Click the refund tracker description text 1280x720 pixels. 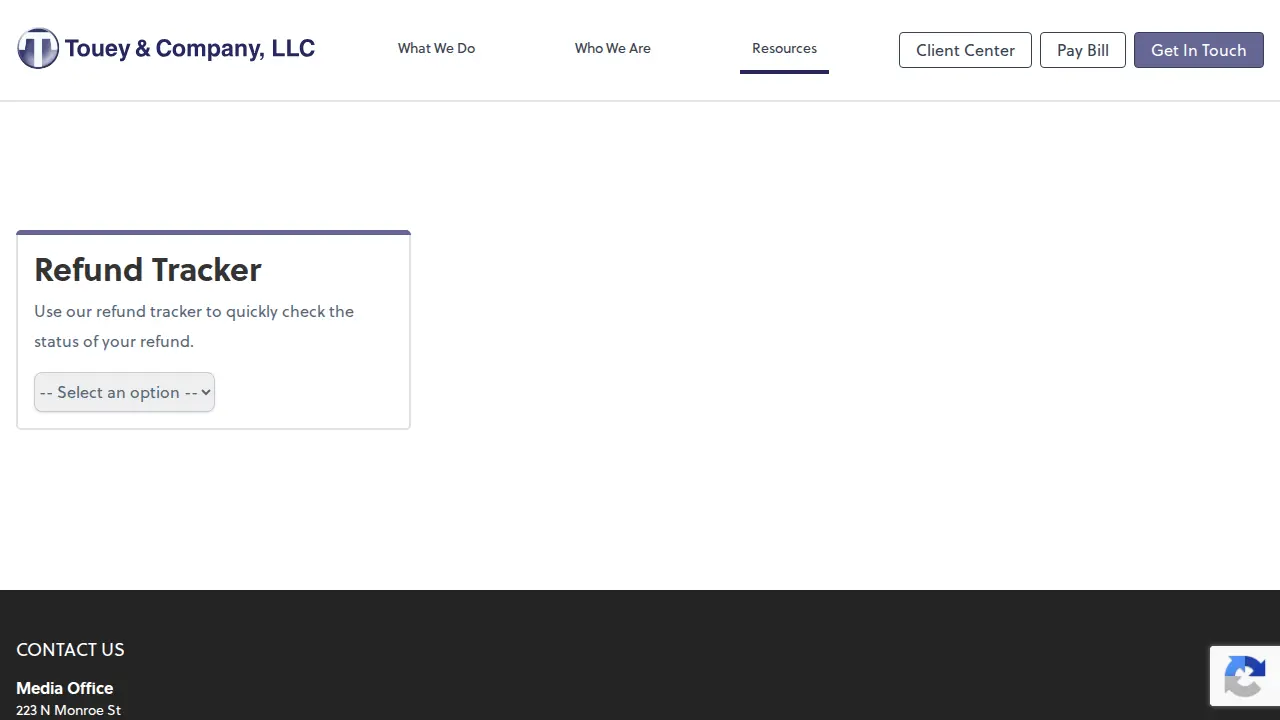click(x=194, y=326)
